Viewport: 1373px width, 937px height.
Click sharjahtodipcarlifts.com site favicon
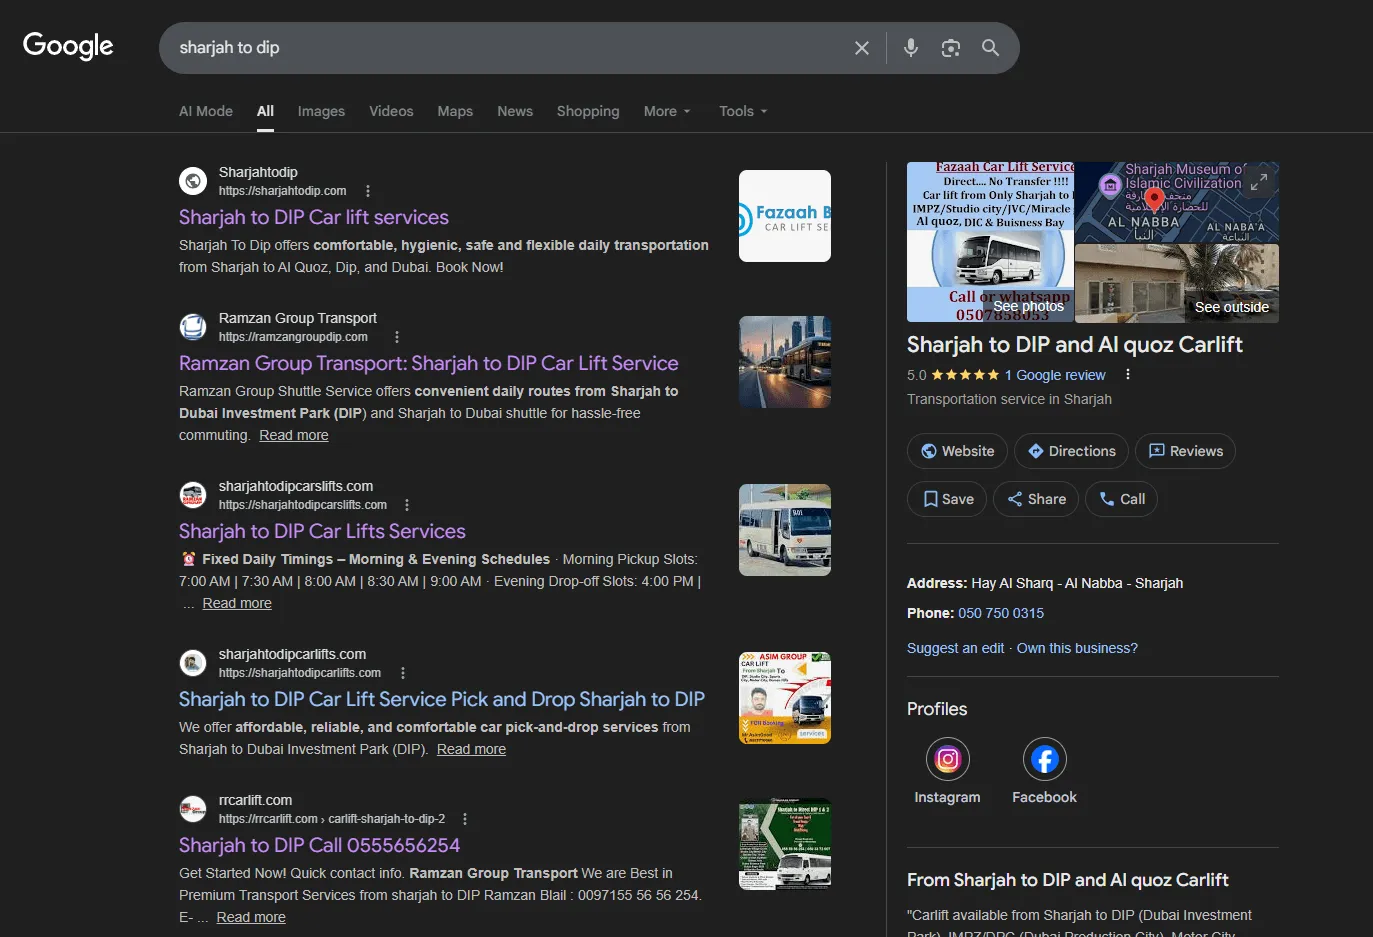(193, 663)
